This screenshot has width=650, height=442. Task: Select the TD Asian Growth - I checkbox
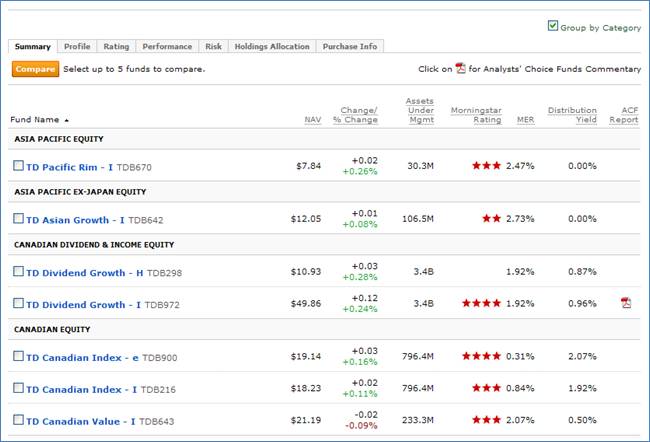pos(18,218)
